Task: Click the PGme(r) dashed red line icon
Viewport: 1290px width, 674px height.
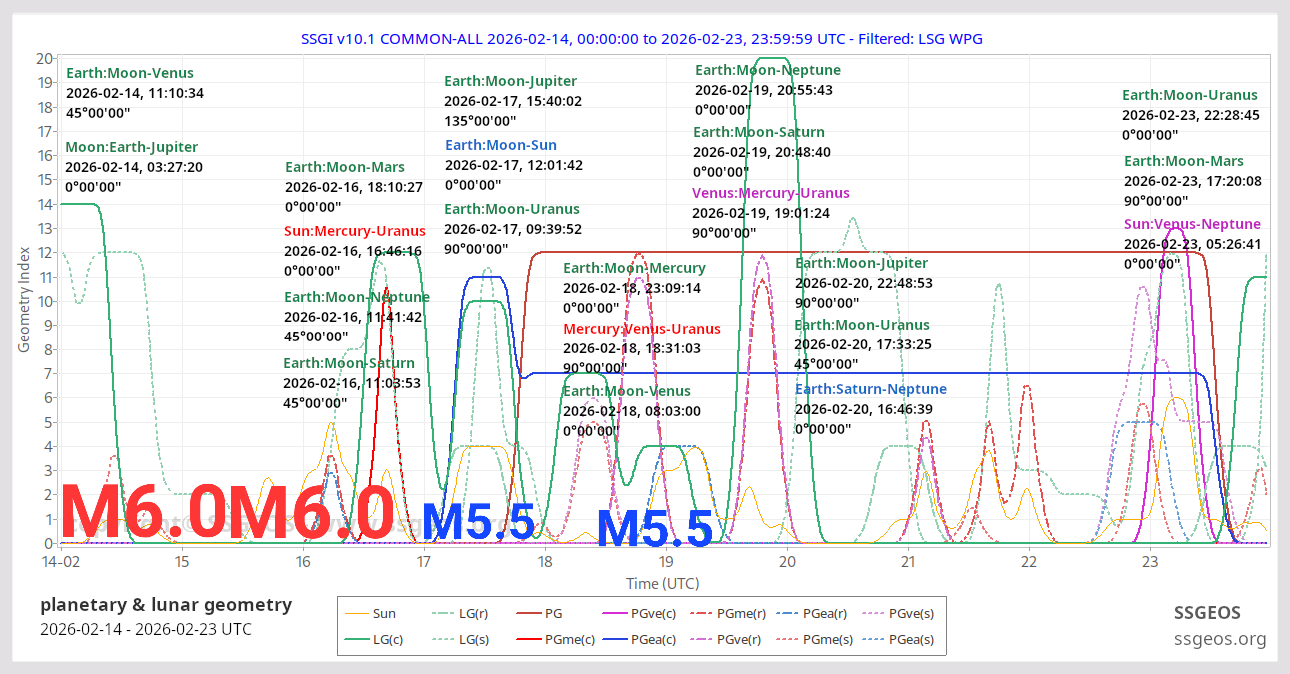Action: (x=701, y=613)
